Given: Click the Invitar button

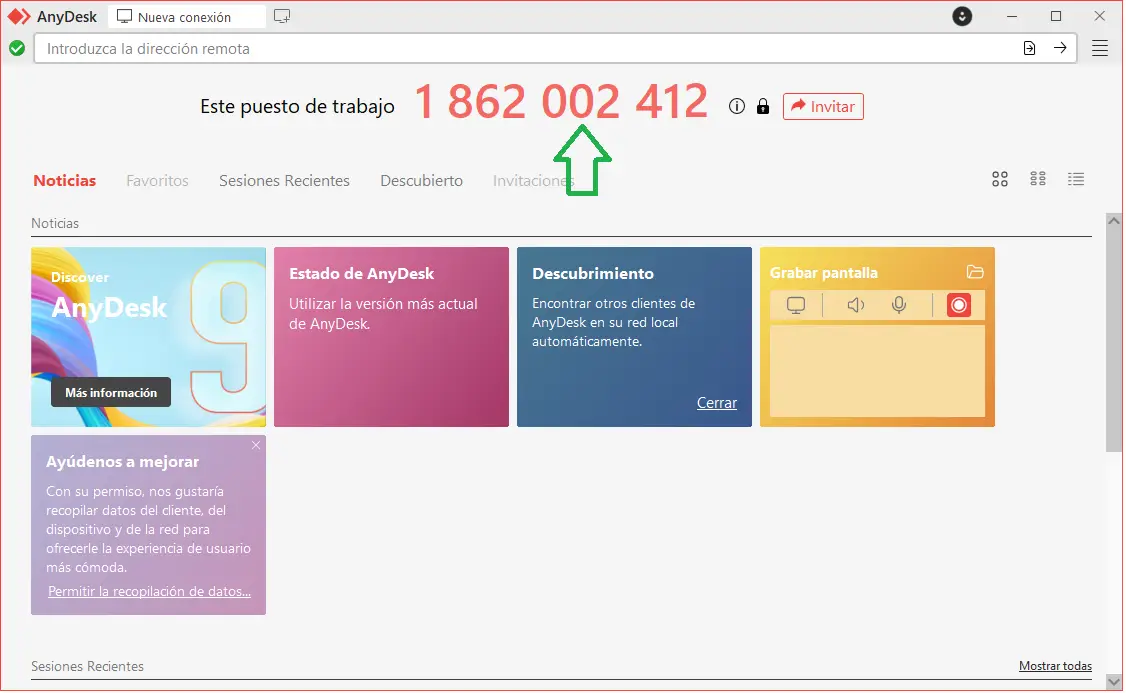Looking at the screenshot, I should [822, 106].
